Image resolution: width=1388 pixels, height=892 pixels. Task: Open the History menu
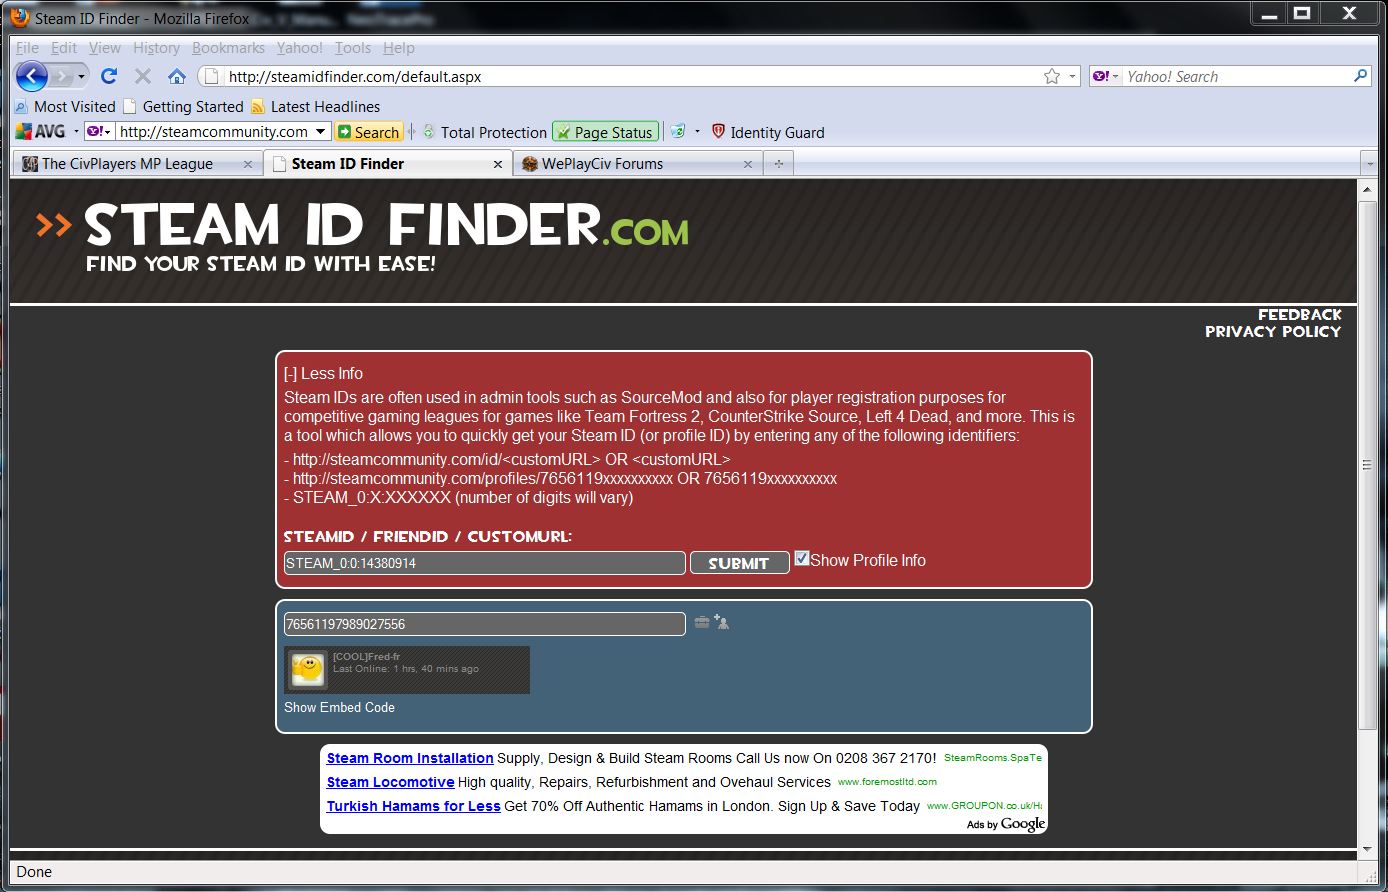click(156, 48)
